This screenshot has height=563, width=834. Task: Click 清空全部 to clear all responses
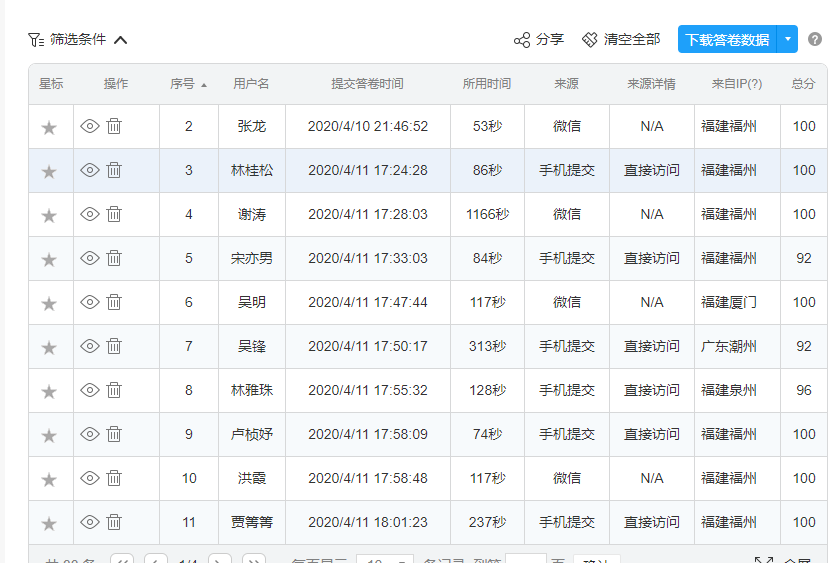[621, 40]
